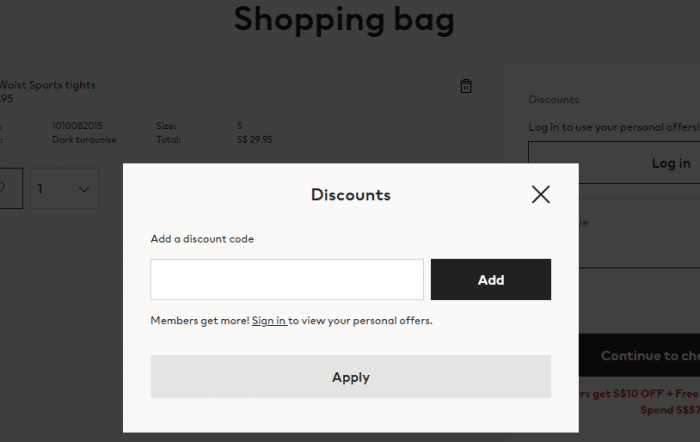
Task: Expand the quantity chevron arrow
Action: [84, 189]
